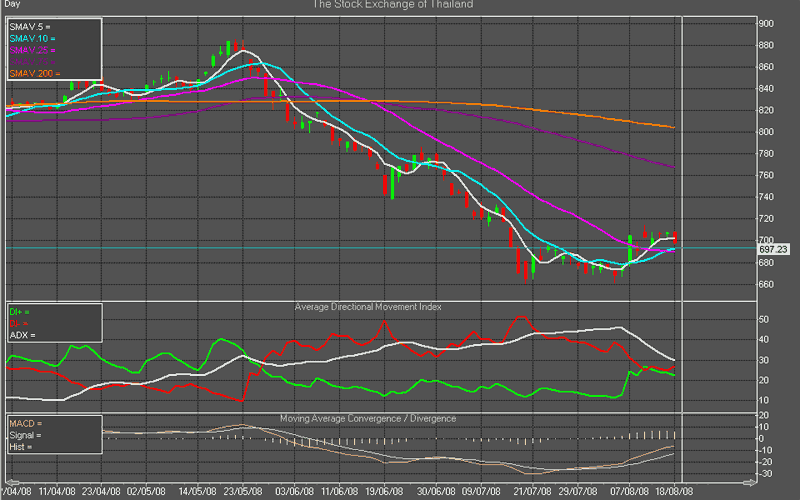Click the 840 price axis label

pos(766,88)
